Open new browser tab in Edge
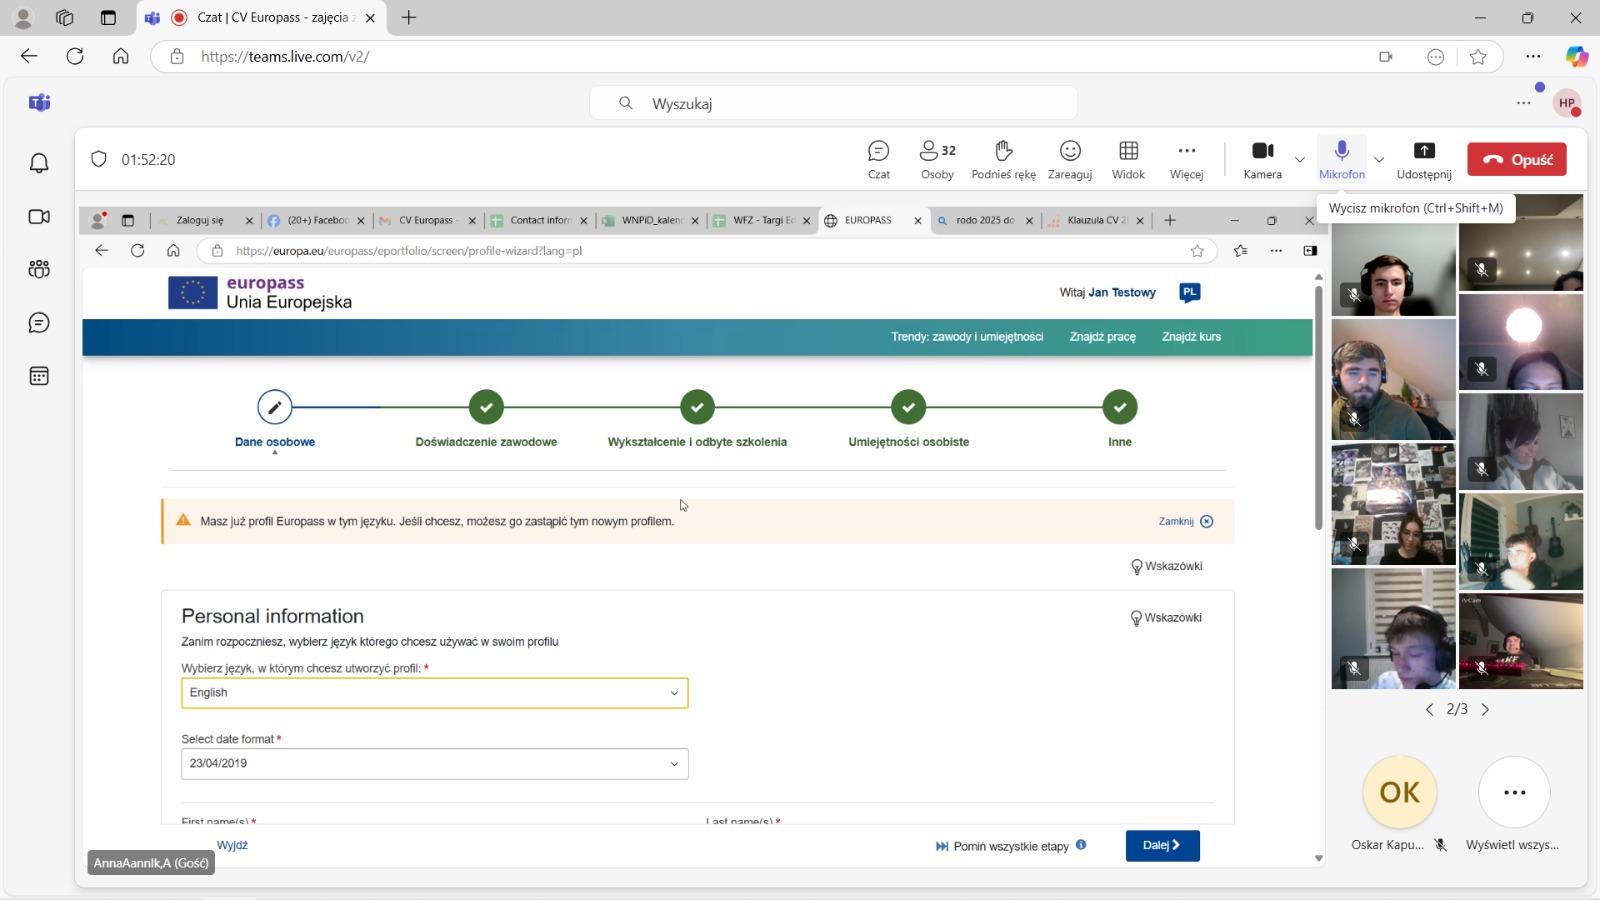This screenshot has height=900, width=1600. (x=409, y=17)
